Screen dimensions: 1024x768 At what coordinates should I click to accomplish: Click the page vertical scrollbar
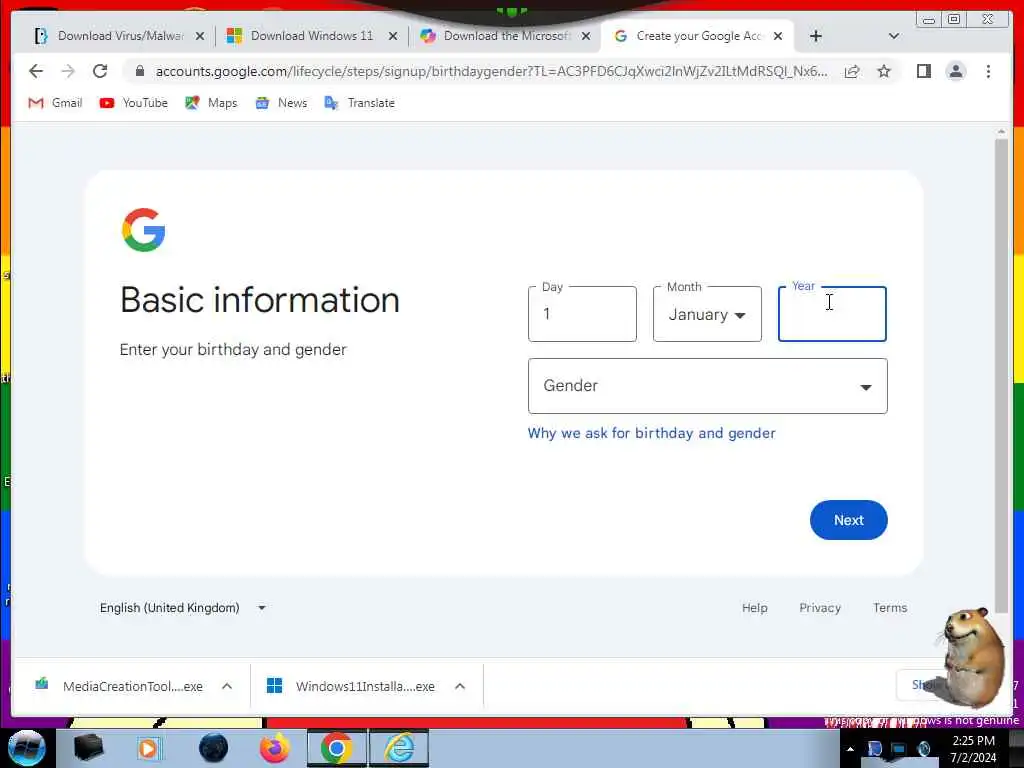point(1001,376)
